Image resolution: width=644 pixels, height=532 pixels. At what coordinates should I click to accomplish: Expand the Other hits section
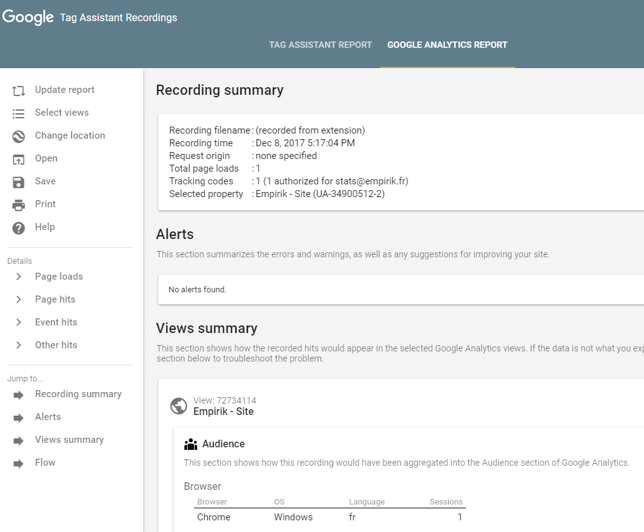pyautogui.click(x=19, y=346)
